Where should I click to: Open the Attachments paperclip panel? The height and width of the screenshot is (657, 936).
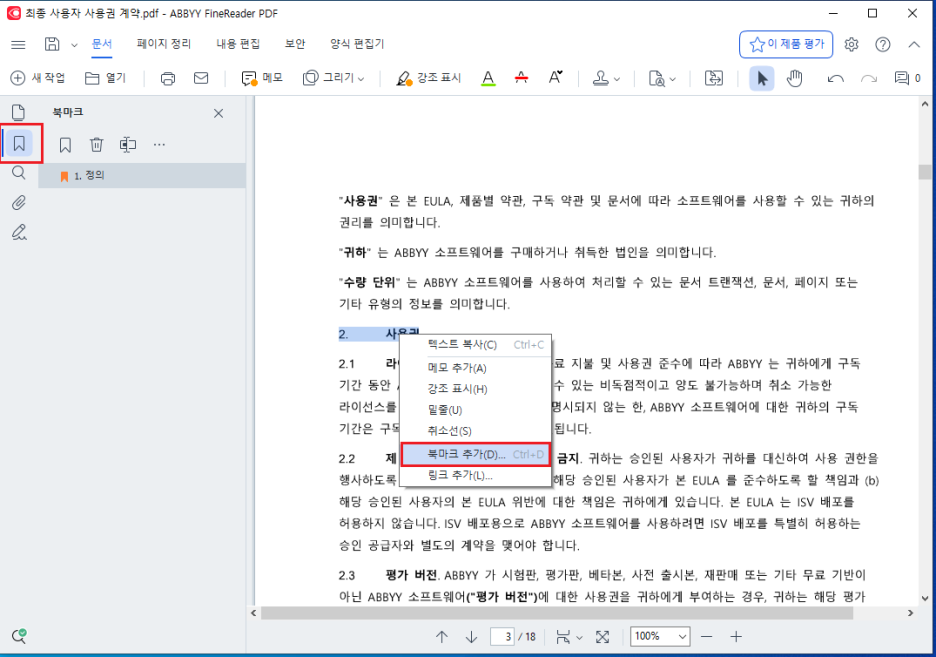coord(19,203)
